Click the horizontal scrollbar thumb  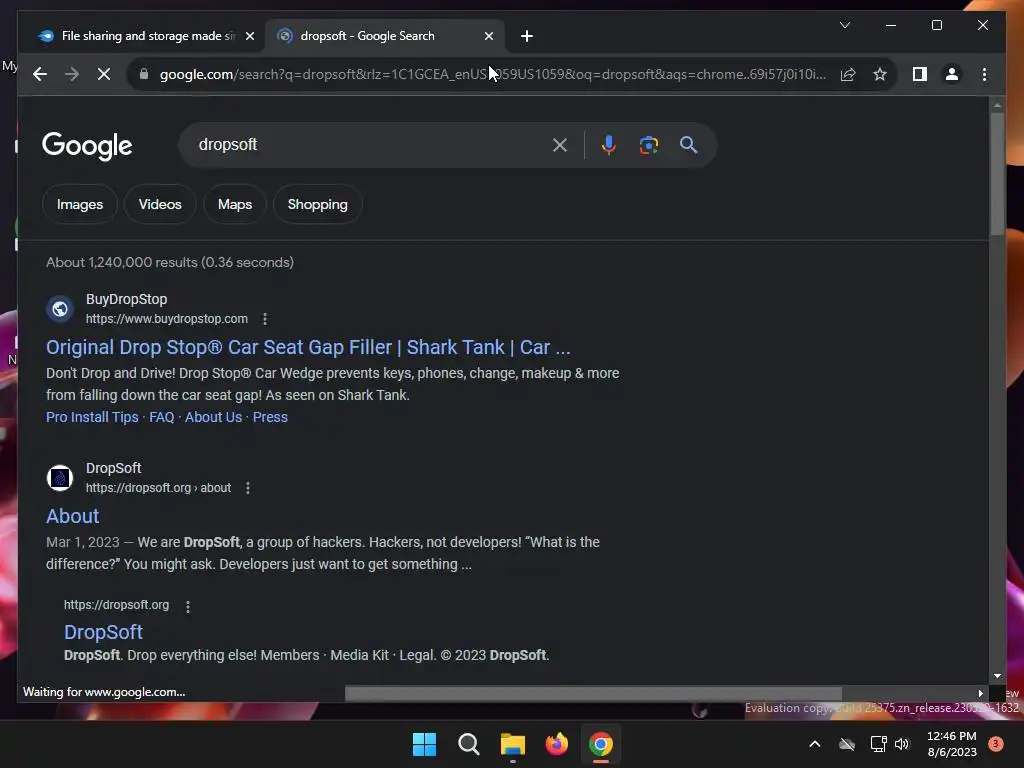(593, 694)
